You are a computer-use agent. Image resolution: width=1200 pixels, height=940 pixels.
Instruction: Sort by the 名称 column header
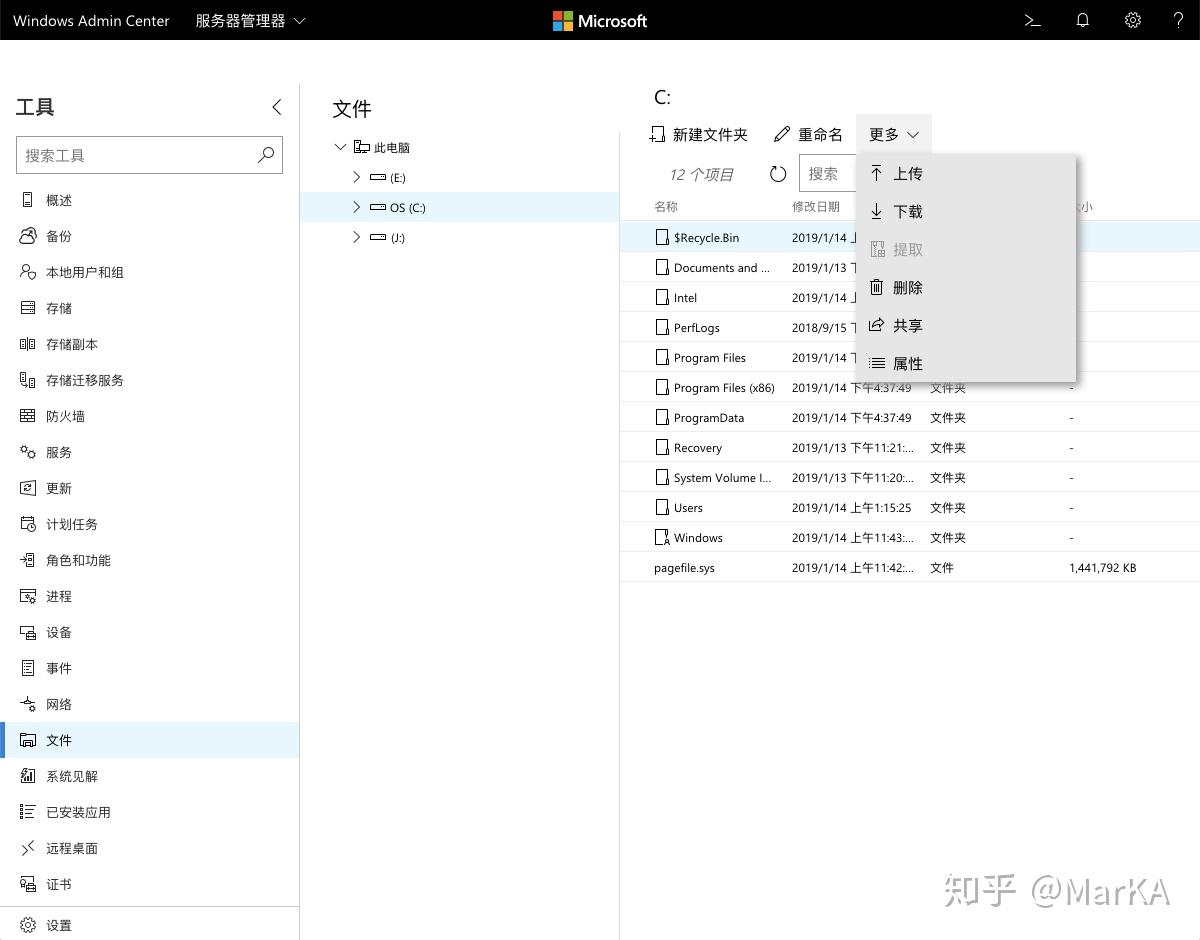[666, 206]
